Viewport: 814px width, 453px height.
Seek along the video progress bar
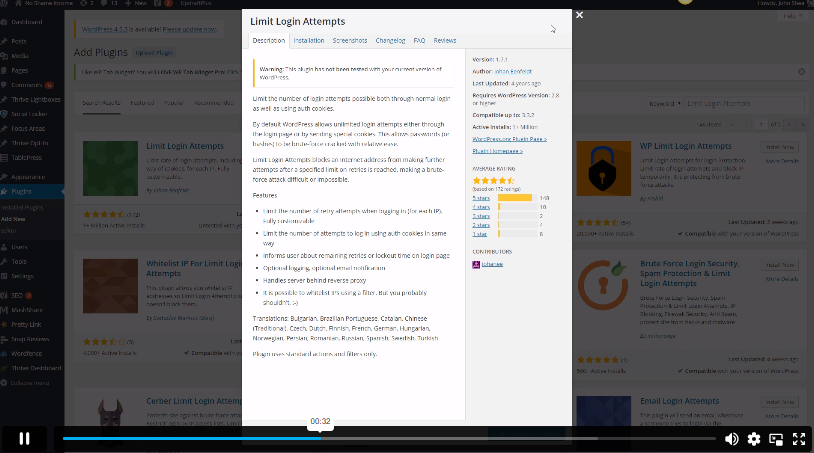click(x=389, y=438)
